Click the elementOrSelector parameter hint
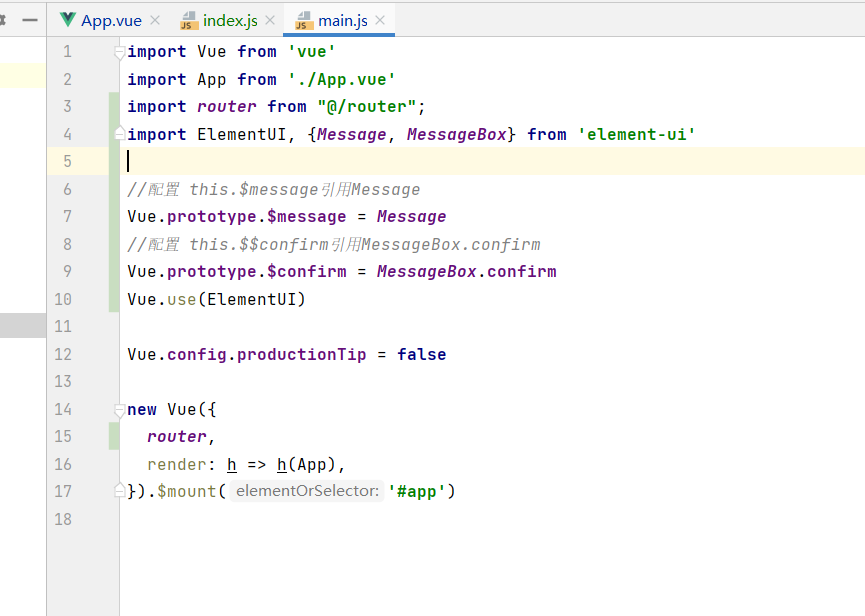The image size is (865, 616). click(307, 491)
